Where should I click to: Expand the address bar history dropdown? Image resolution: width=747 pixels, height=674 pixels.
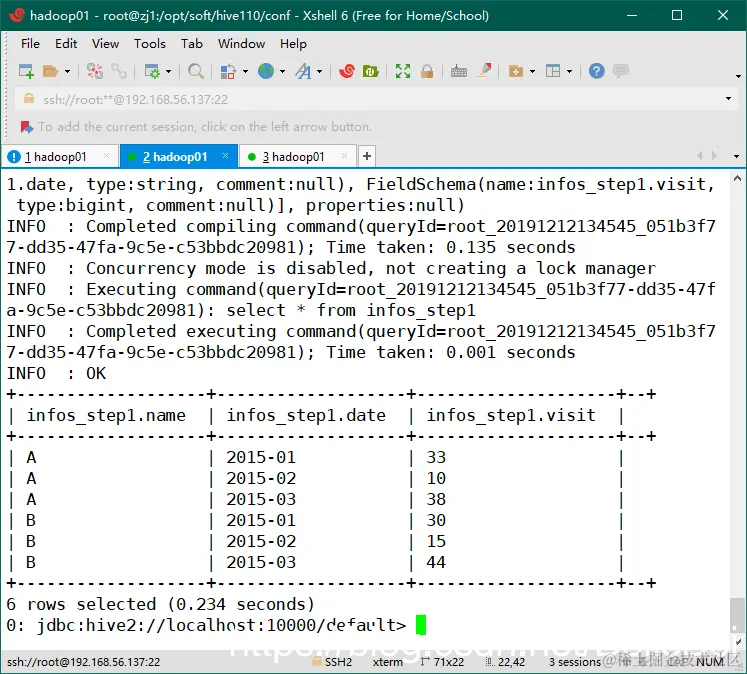click(x=728, y=99)
